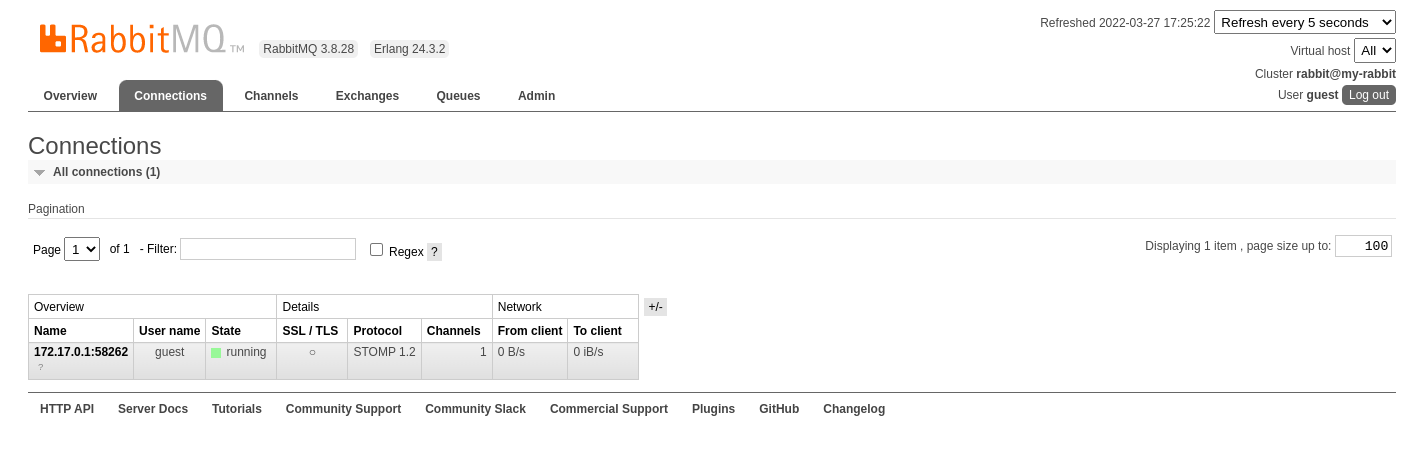This screenshot has height=455, width=1418.
Task: Enable the Regex checkbox
Action: tap(376, 249)
